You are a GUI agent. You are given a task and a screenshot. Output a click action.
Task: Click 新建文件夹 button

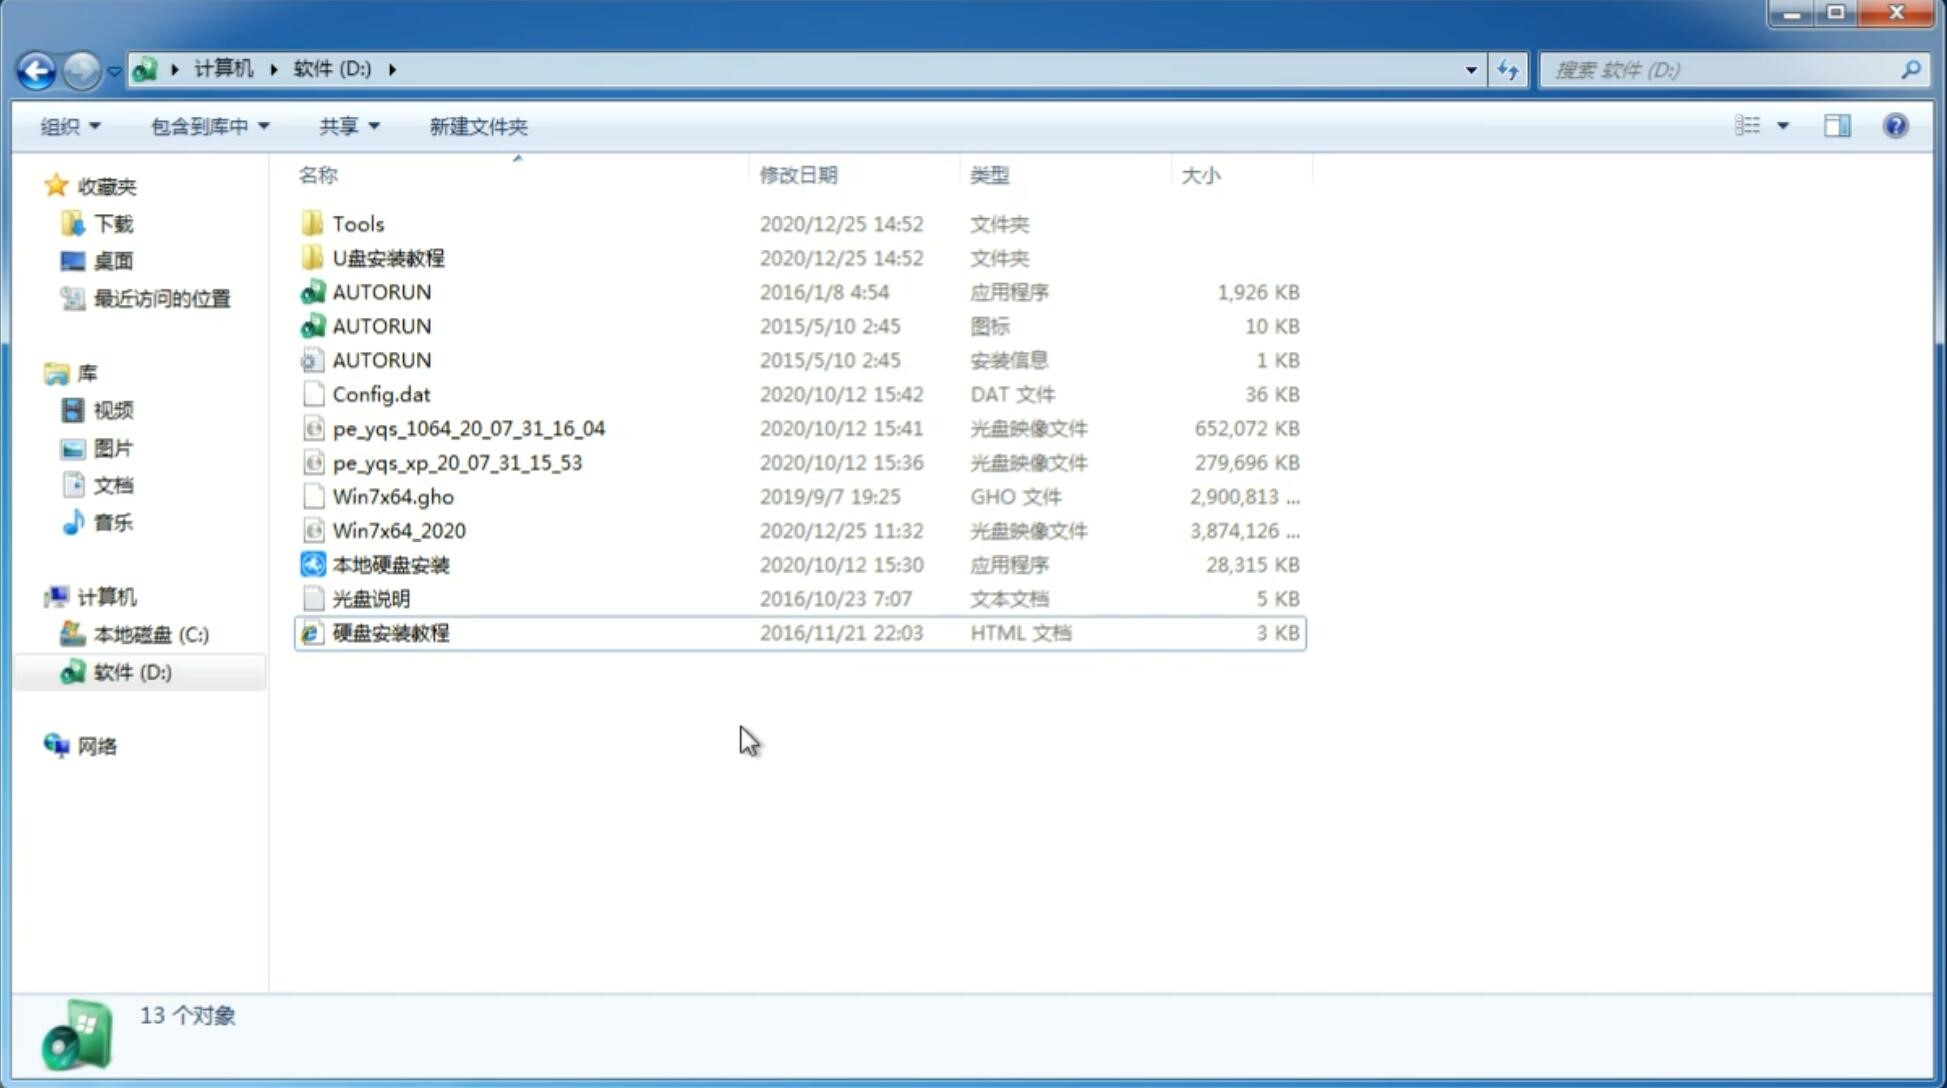[479, 124]
